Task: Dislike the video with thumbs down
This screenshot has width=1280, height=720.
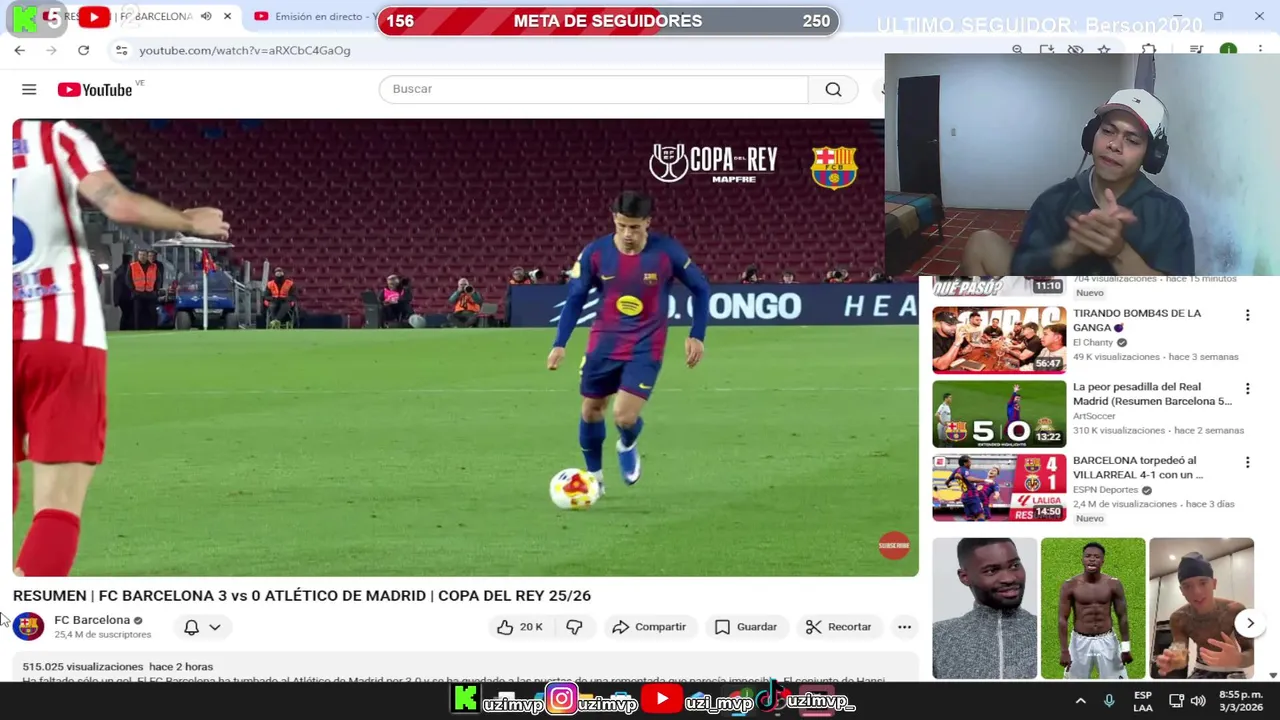Action: (x=574, y=627)
